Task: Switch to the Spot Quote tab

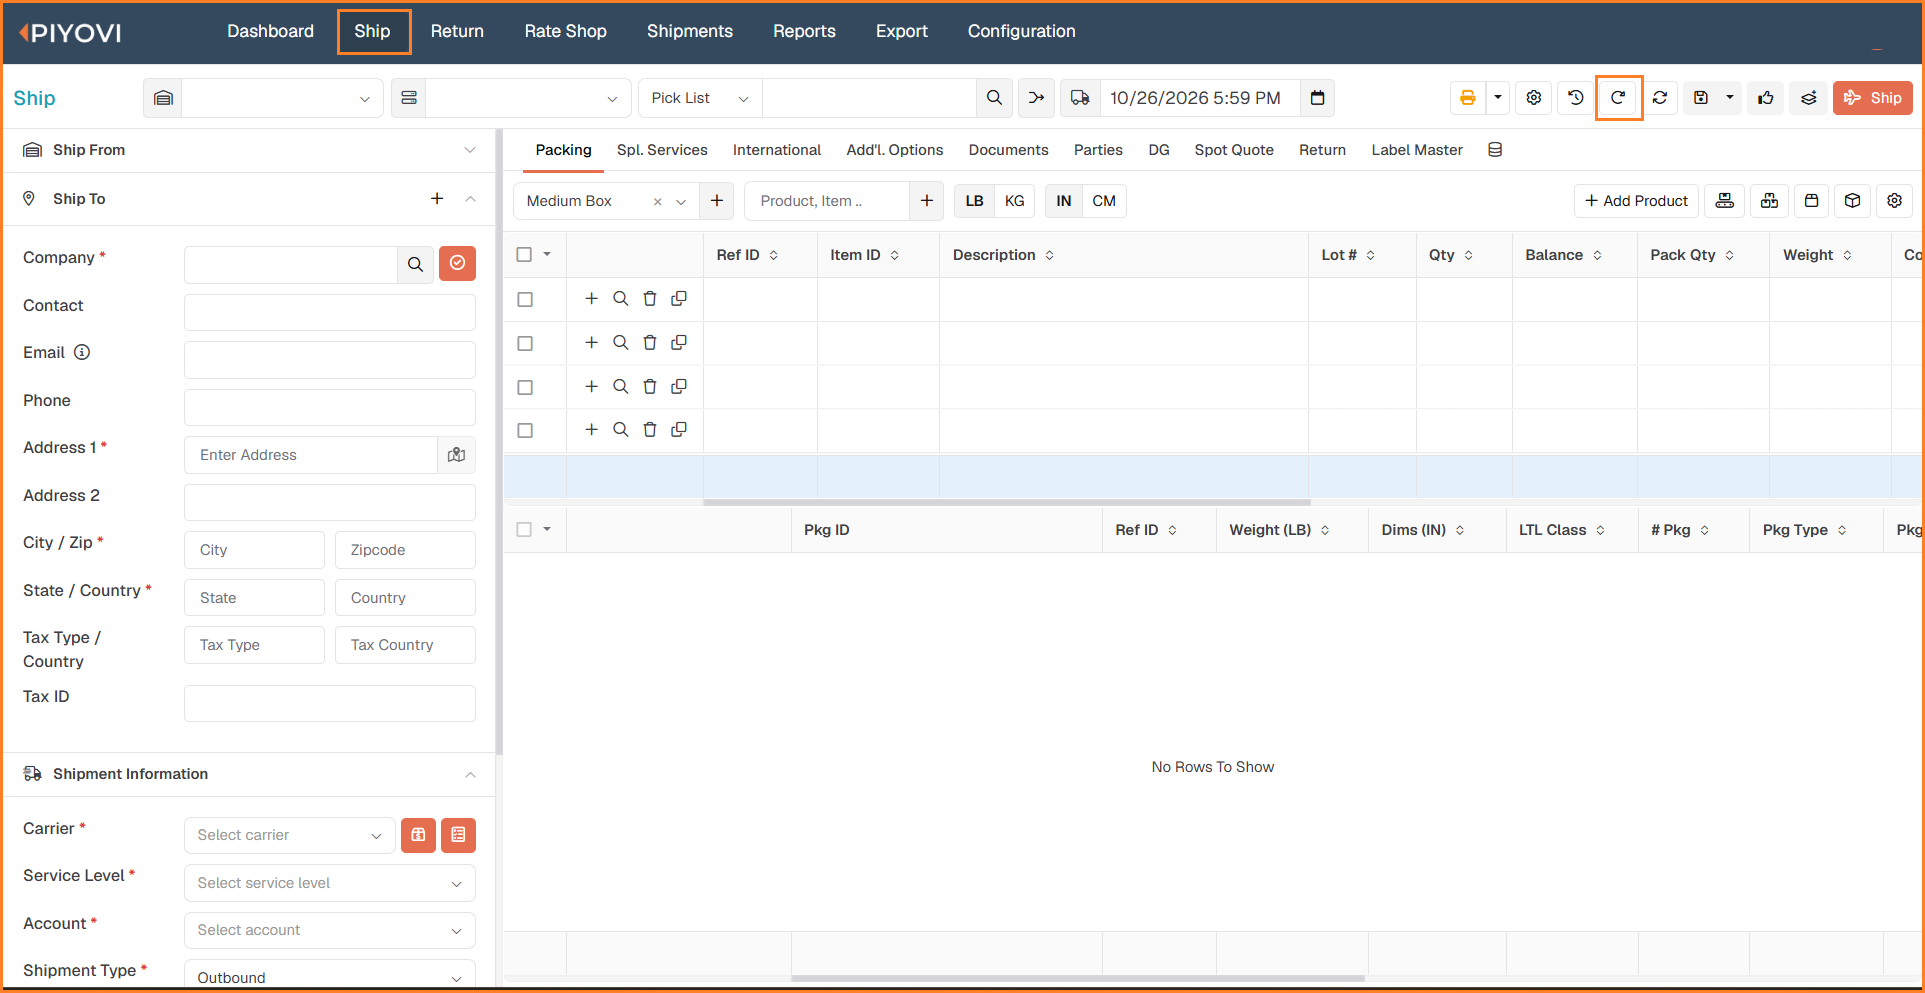Action: coord(1234,150)
